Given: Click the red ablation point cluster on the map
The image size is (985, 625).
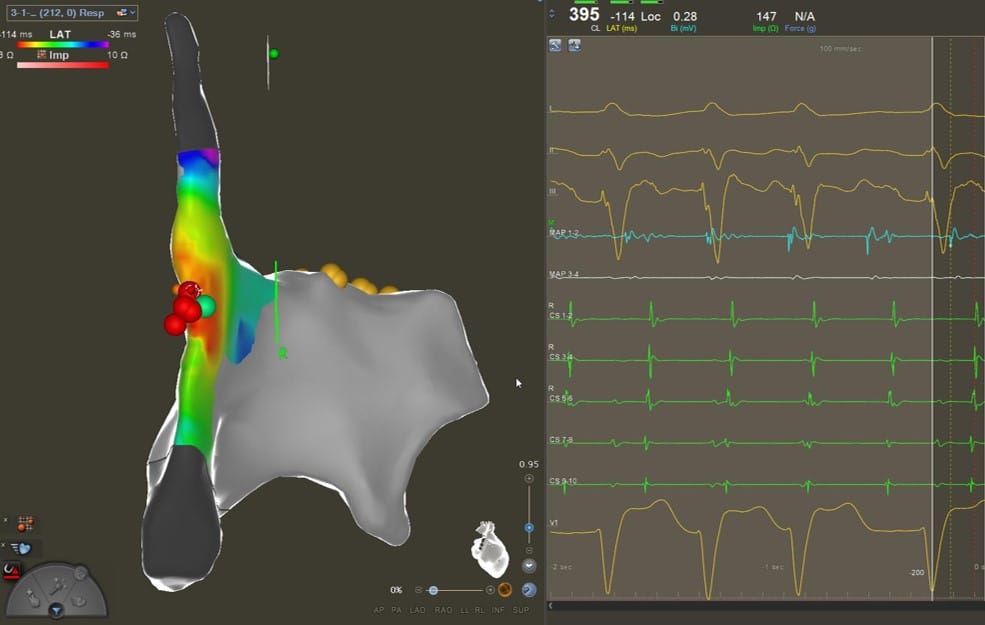Looking at the screenshot, I should (x=183, y=308).
